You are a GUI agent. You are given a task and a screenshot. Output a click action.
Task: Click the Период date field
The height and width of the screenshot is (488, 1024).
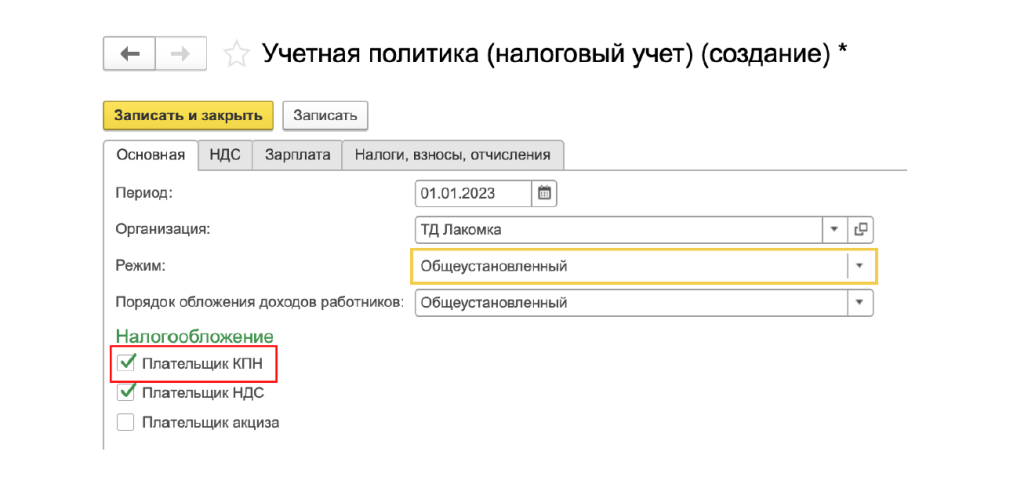pos(473,193)
